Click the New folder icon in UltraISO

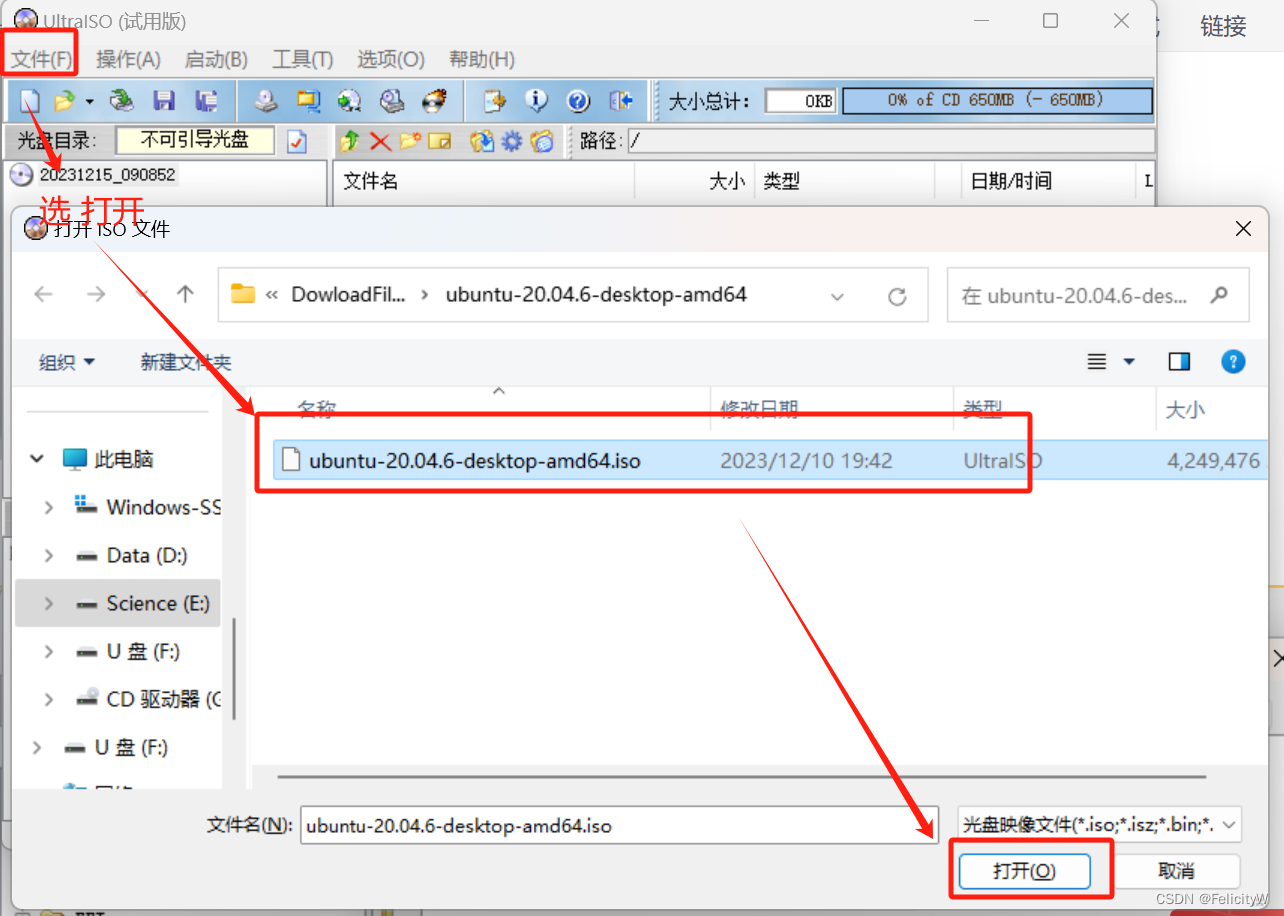tap(410, 141)
